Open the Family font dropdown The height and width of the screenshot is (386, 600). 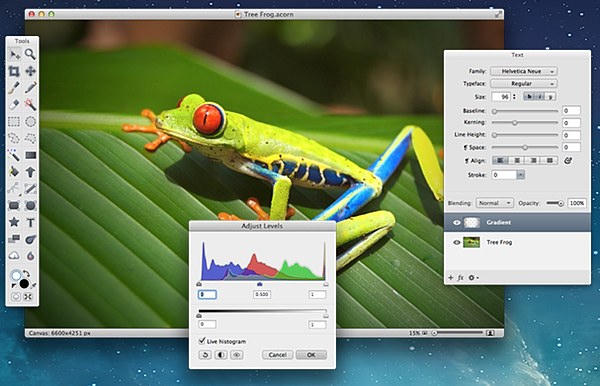(x=524, y=72)
